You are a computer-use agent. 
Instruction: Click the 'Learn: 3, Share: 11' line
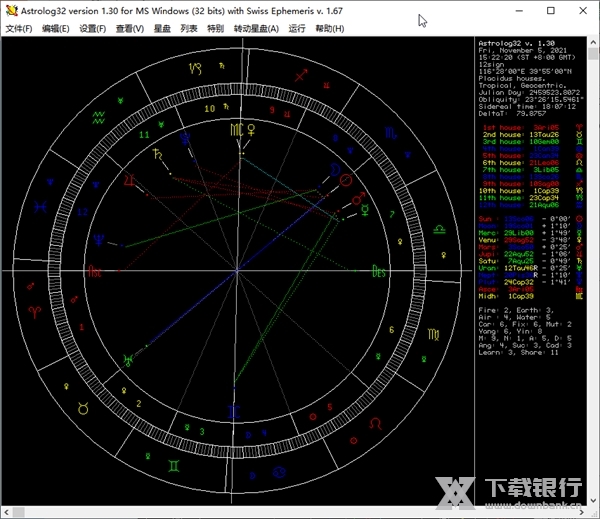pyautogui.click(x=518, y=353)
